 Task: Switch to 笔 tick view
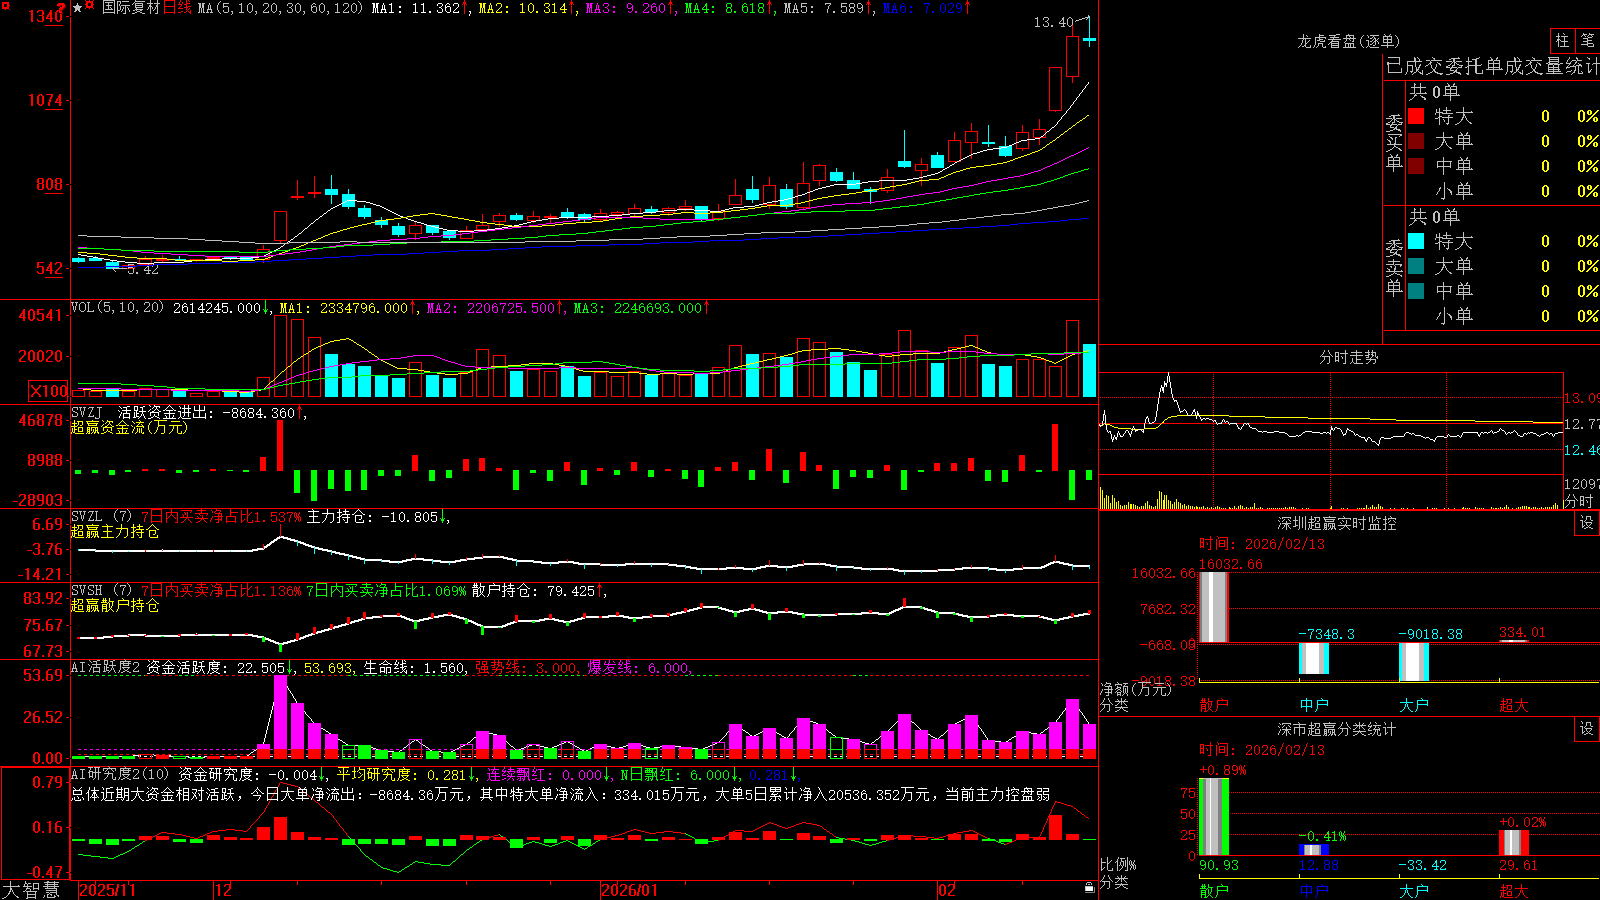(x=1588, y=40)
